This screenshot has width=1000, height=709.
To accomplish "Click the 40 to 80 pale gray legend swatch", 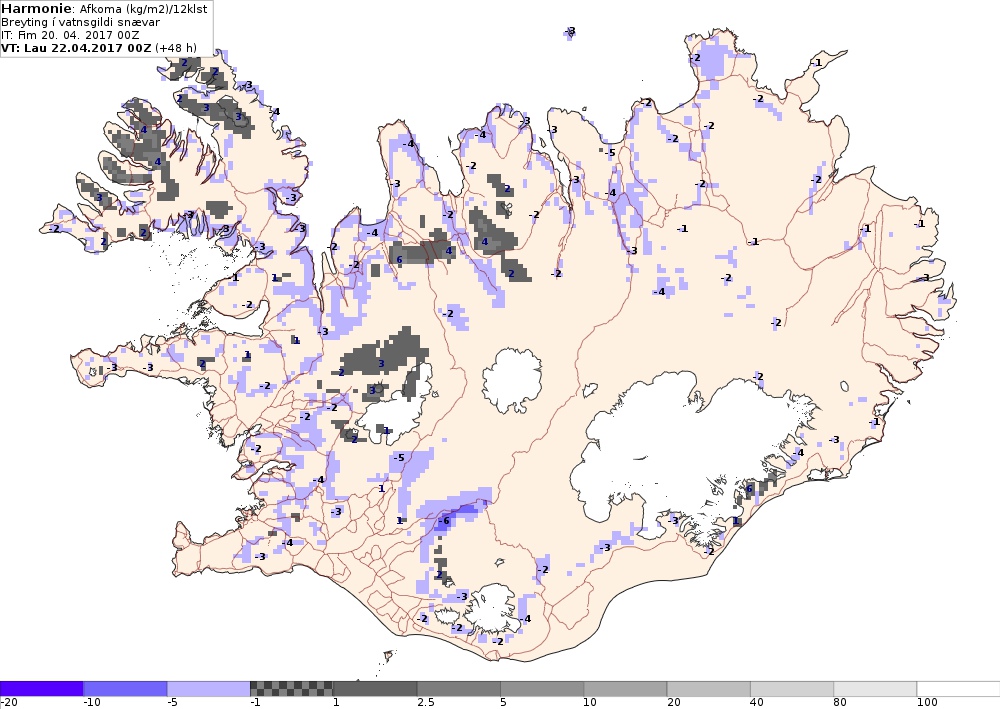I will point(792,689).
